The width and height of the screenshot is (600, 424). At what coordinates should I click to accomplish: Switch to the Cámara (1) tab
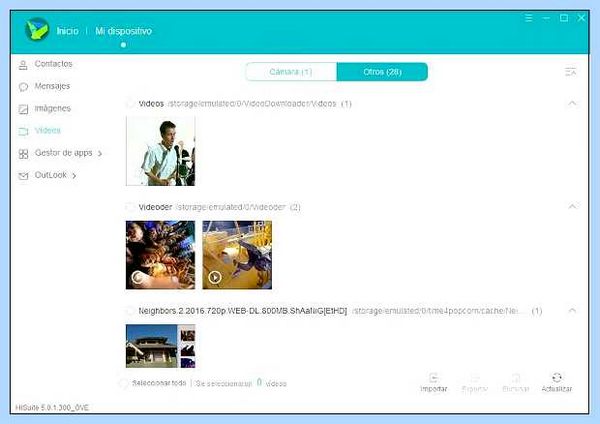[x=291, y=72]
